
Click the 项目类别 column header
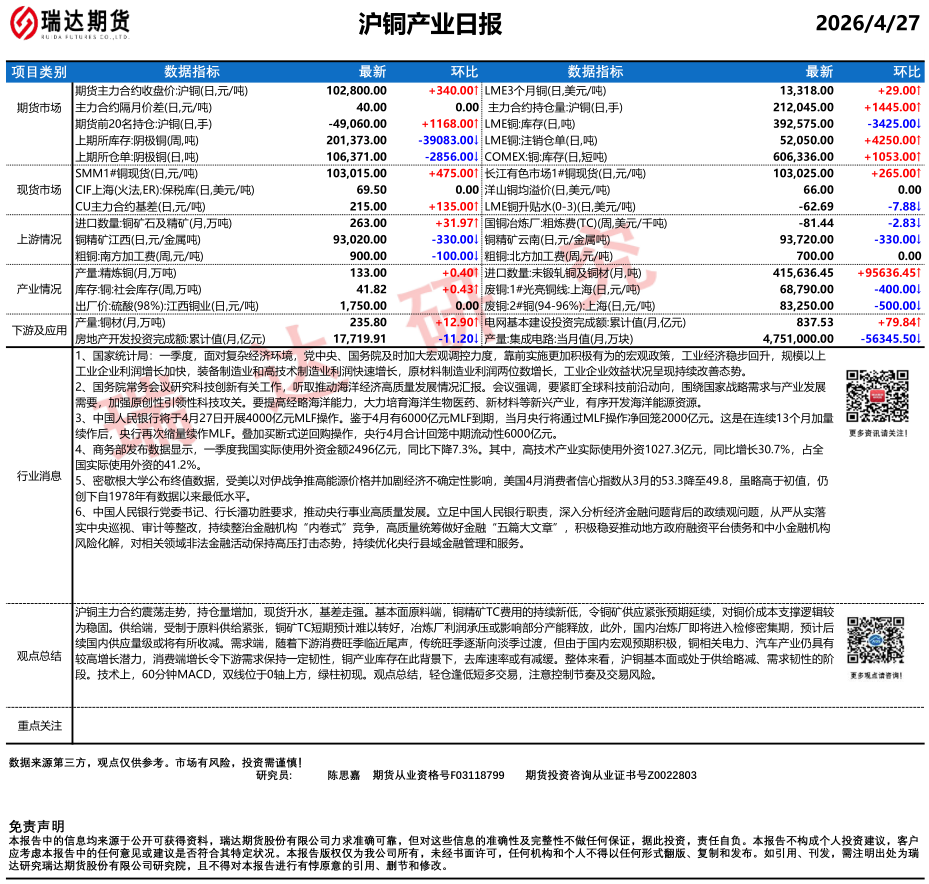[x=39, y=72]
